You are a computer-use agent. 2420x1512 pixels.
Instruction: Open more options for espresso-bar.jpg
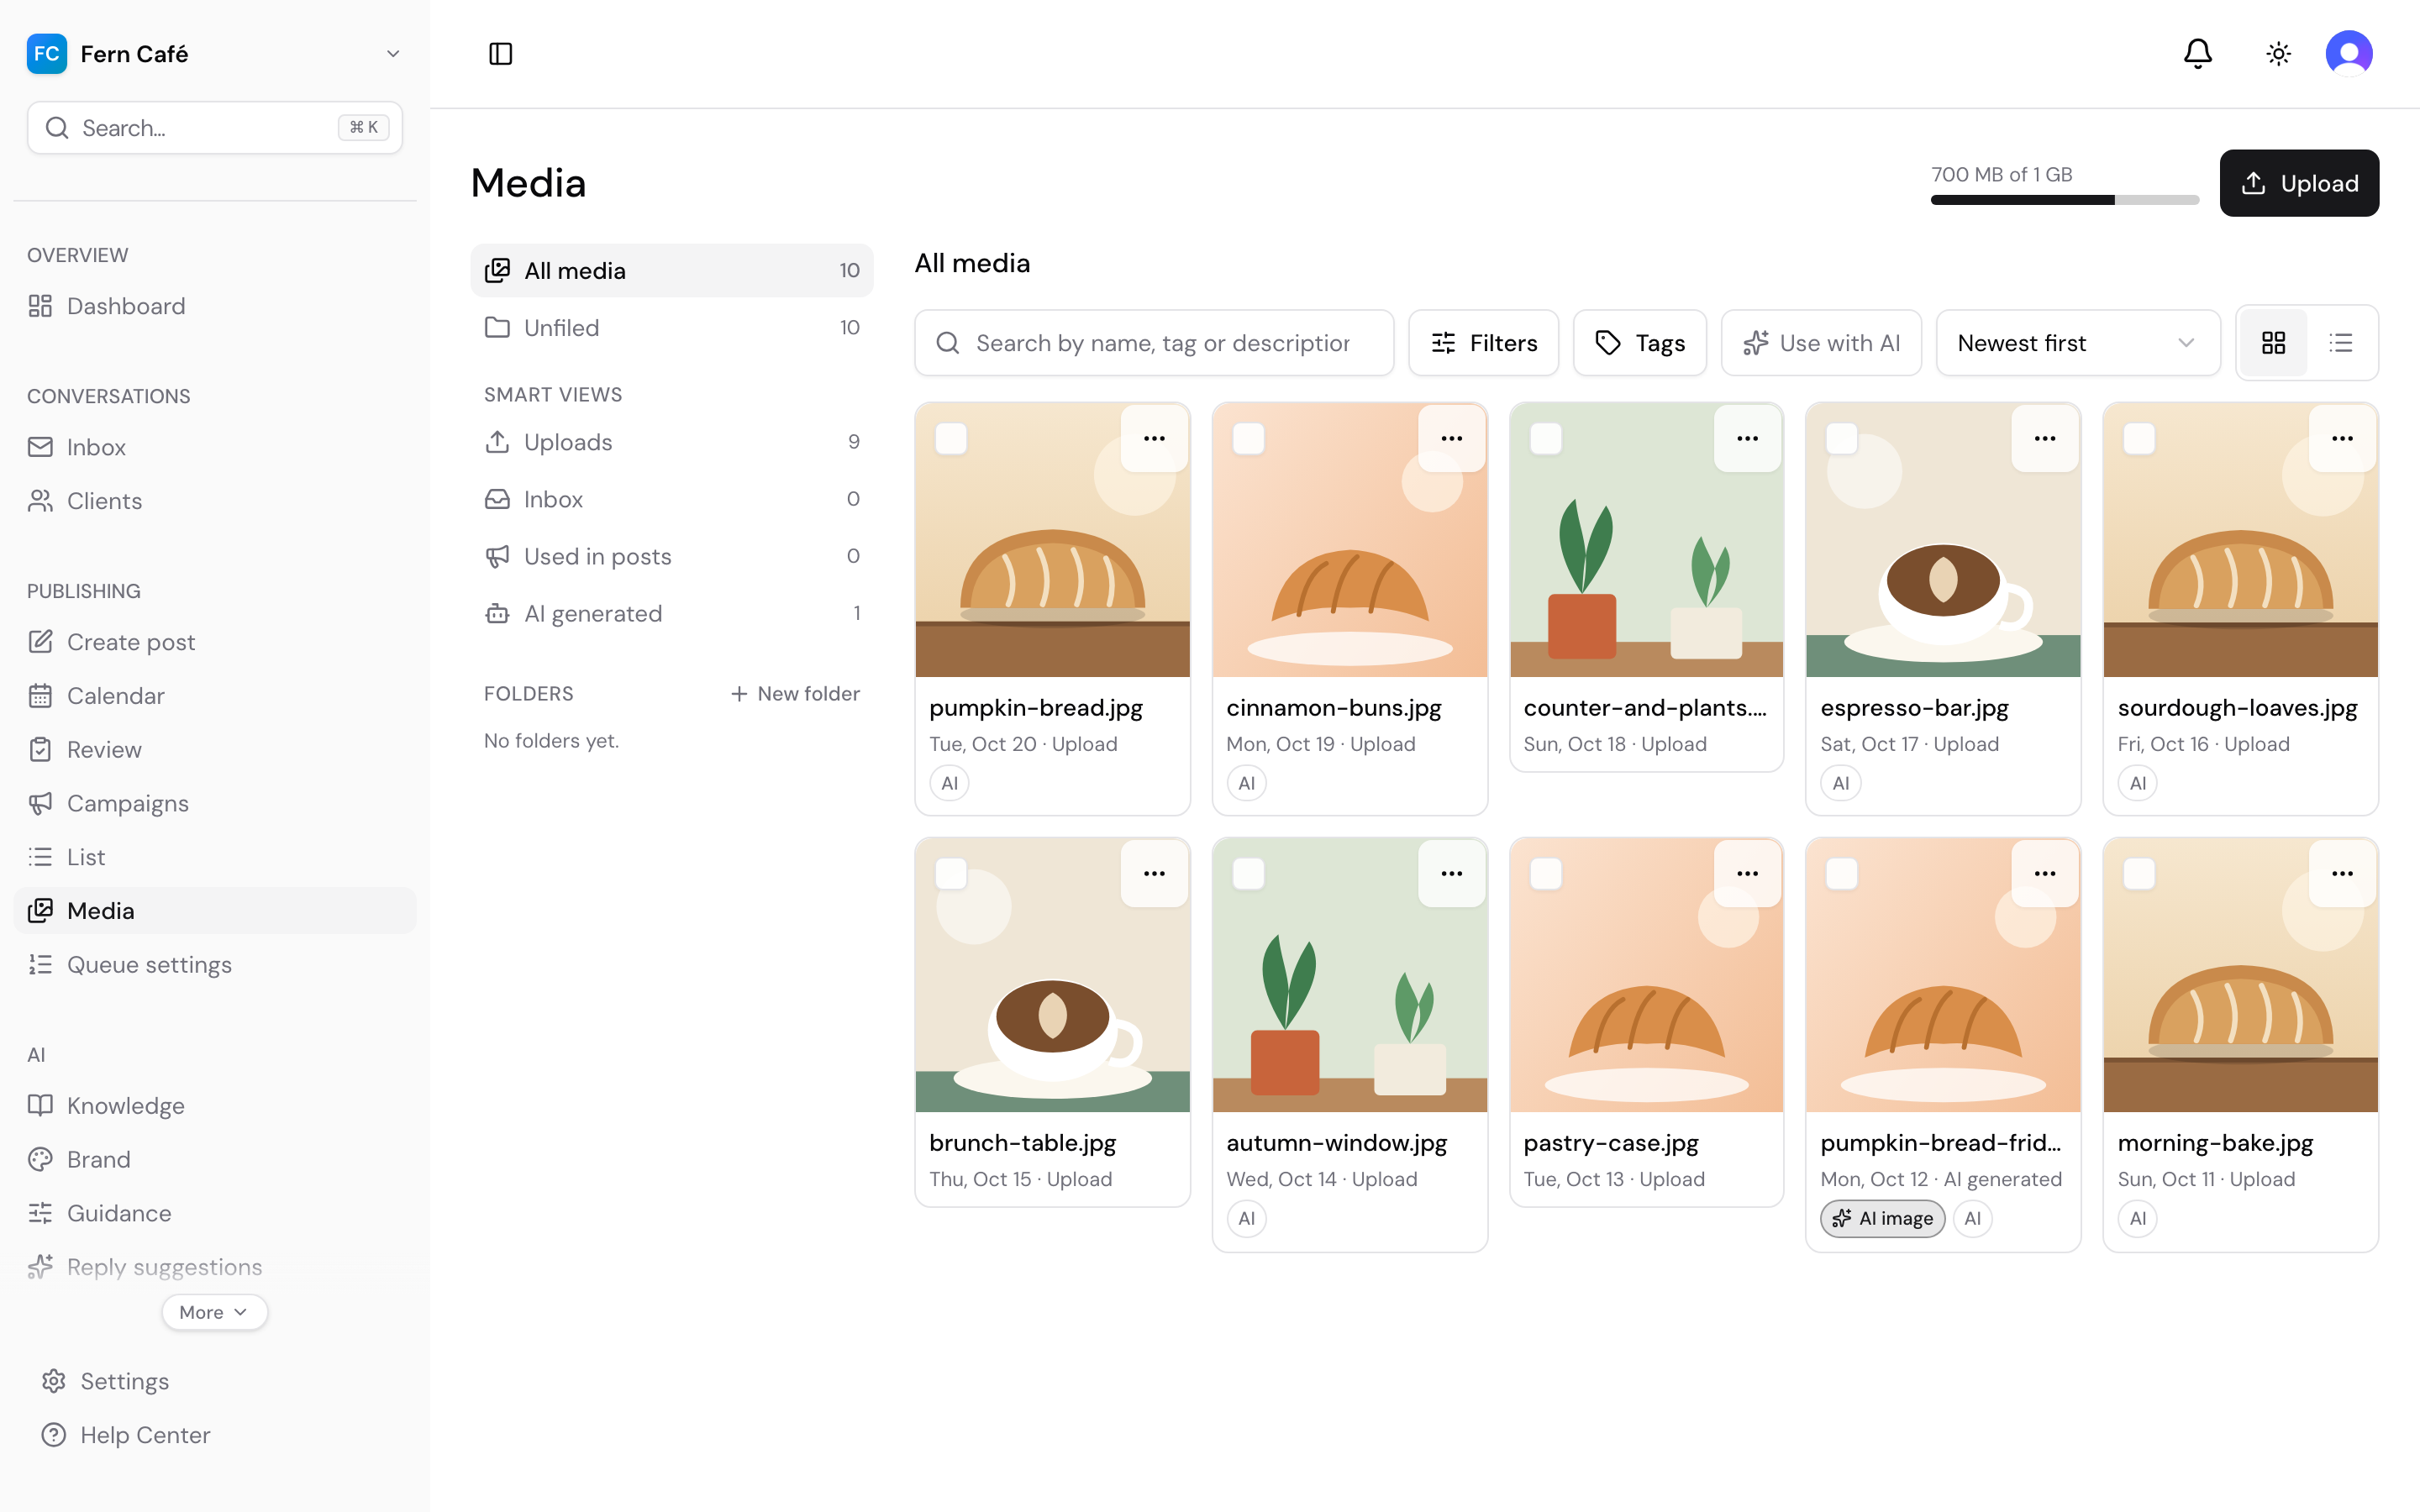point(2045,439)
